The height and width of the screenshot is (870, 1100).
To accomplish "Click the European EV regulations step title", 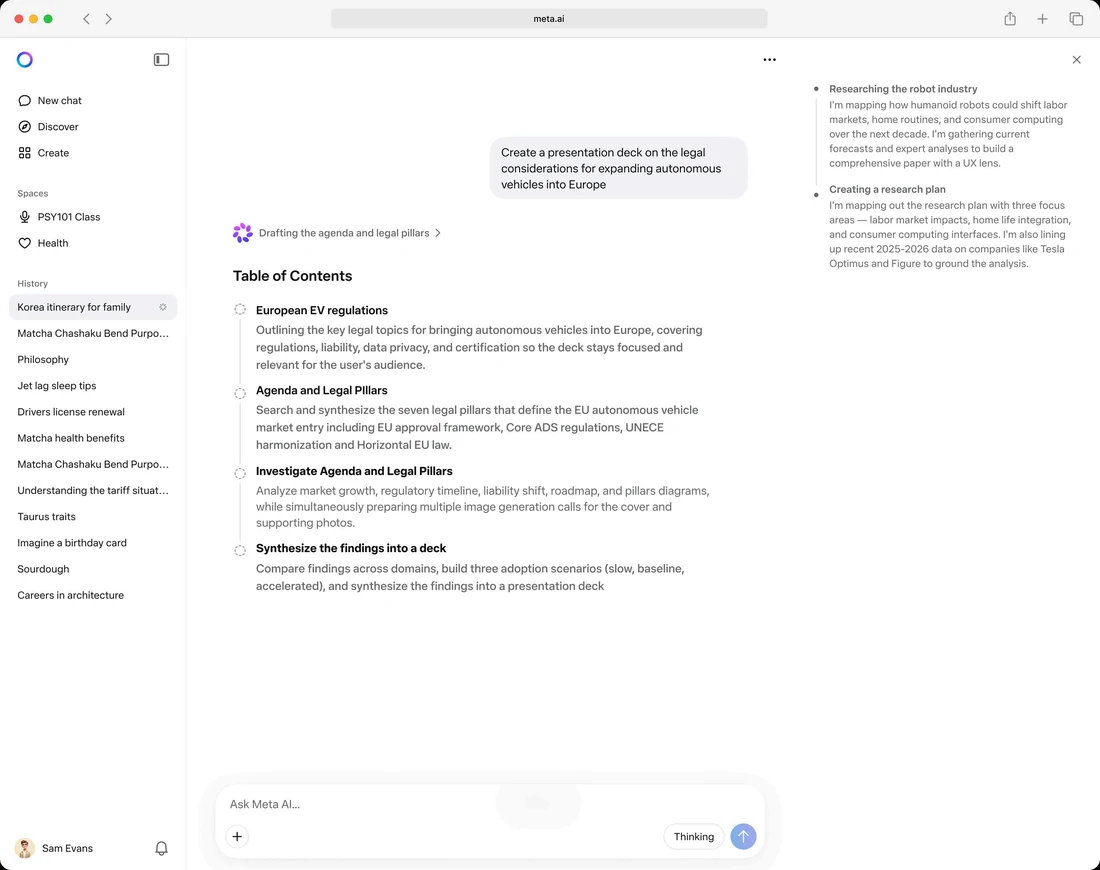I will (x=321, y=310).
